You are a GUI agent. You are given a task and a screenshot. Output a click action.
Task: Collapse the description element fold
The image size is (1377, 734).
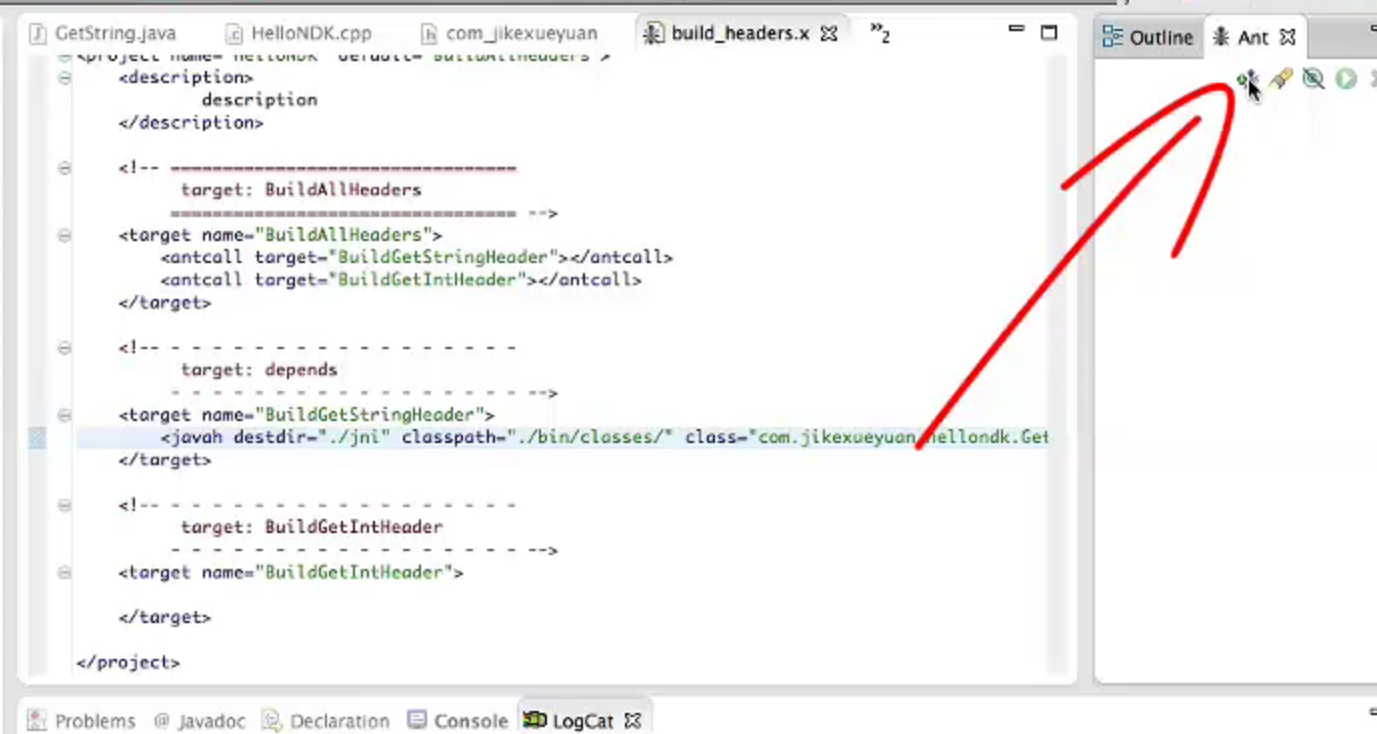(x=64, y=77)
